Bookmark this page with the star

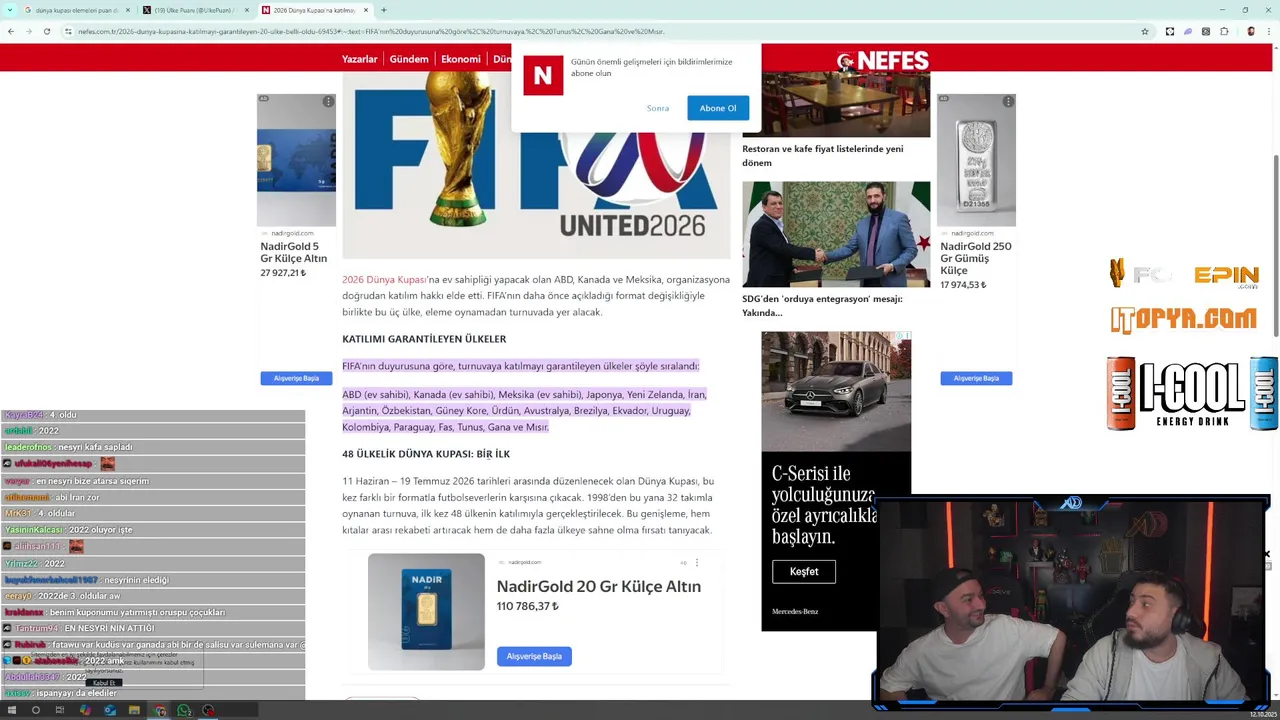(x=1145, y=31)
